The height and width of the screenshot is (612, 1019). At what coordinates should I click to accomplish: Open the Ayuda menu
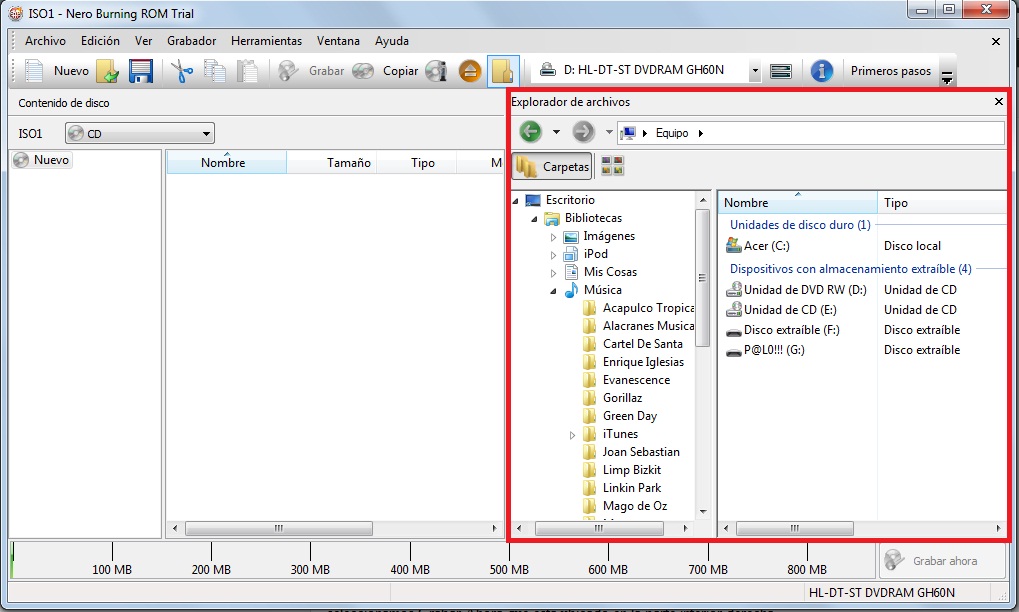pos(391,41)
